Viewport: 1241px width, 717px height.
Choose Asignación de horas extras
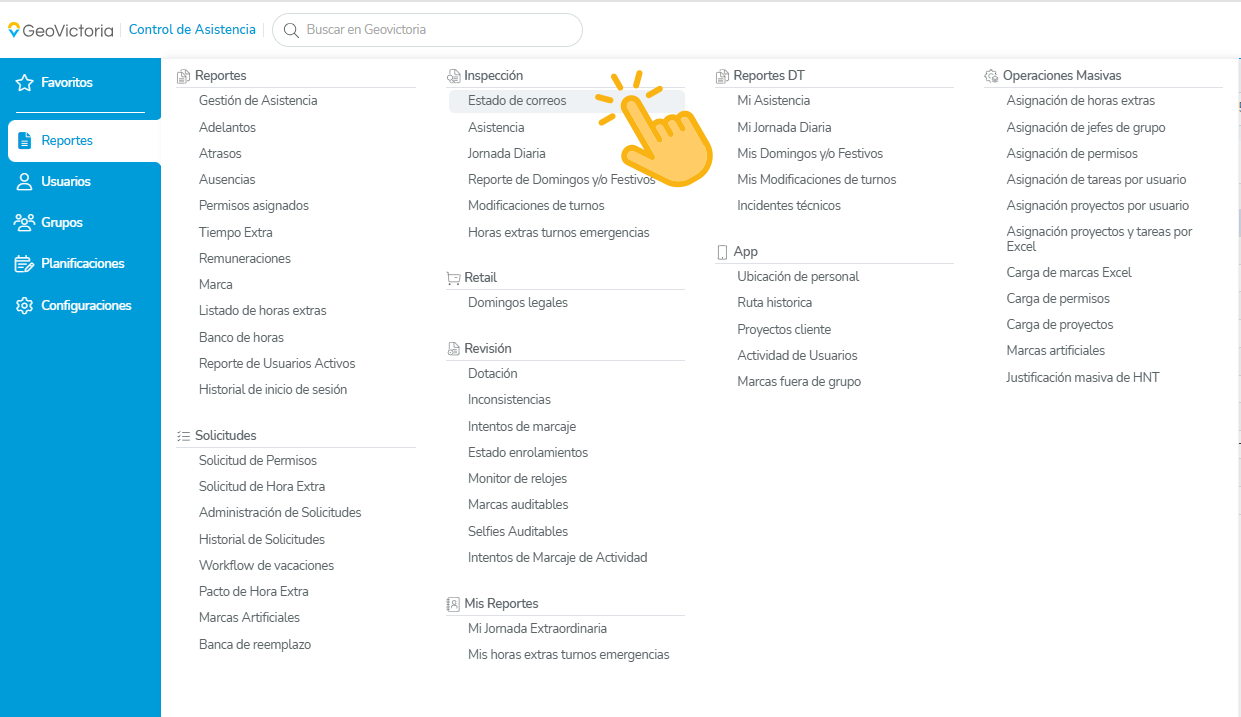(x=1081, y=101)
